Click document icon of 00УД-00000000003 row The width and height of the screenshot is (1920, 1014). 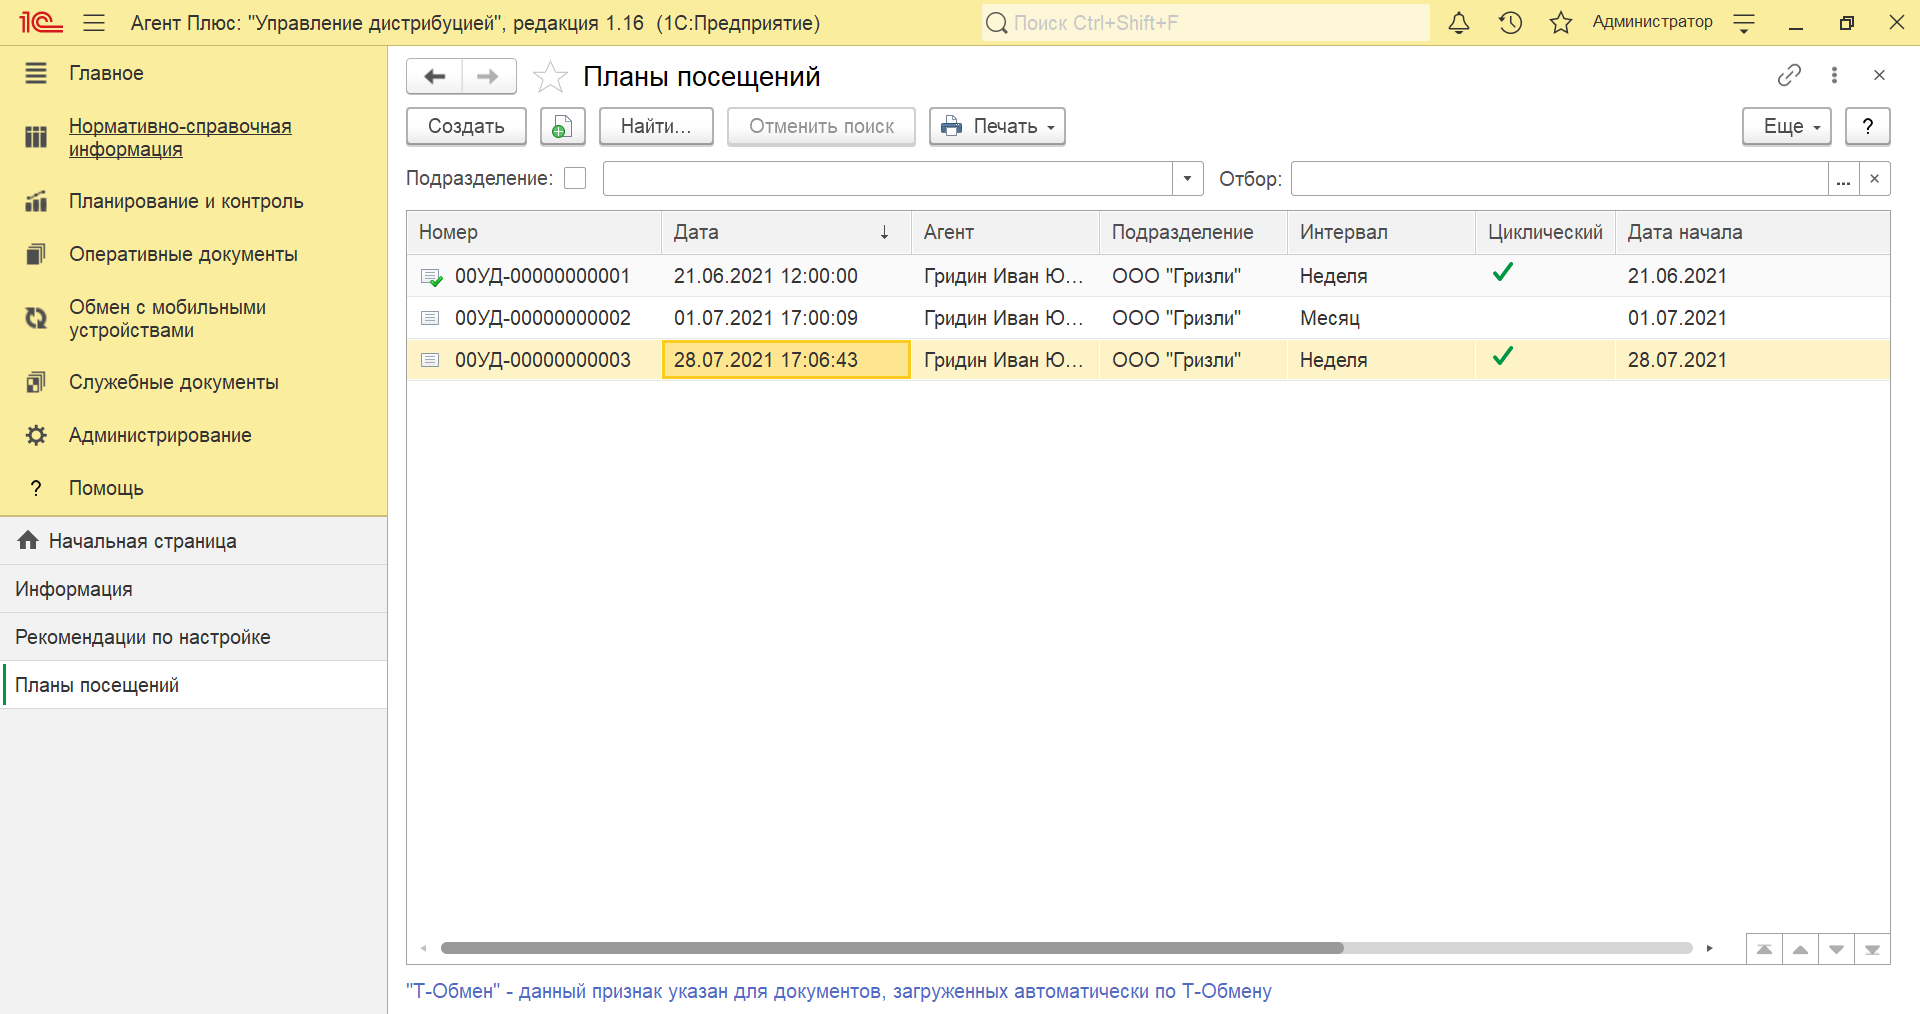[430, 360]
